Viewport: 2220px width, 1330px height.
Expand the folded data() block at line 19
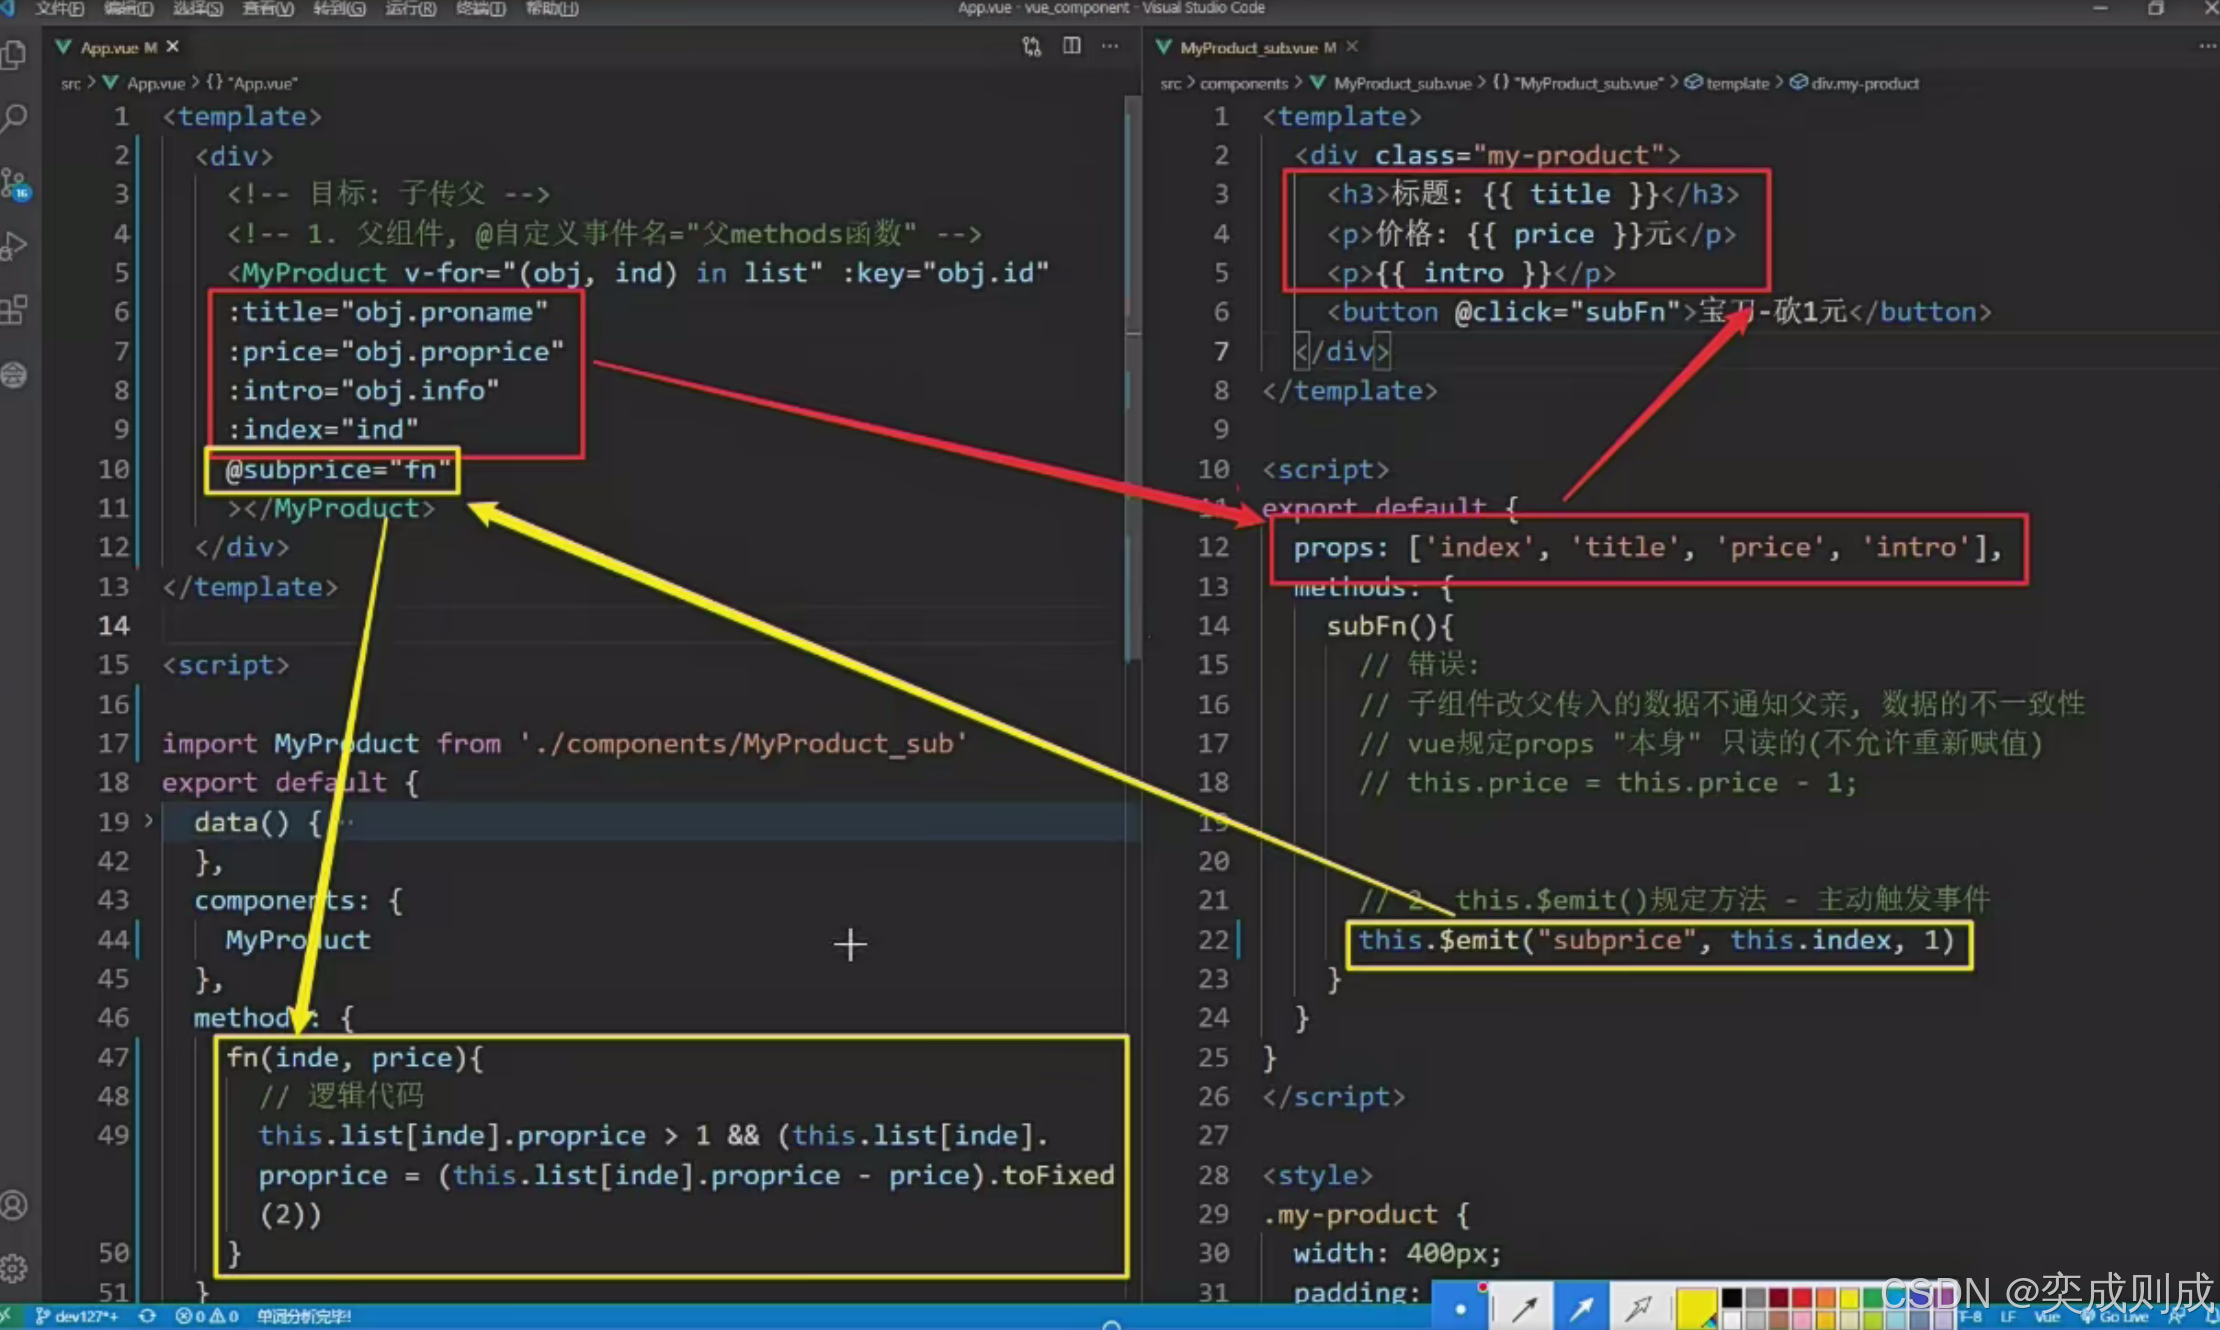coord(149,821)
